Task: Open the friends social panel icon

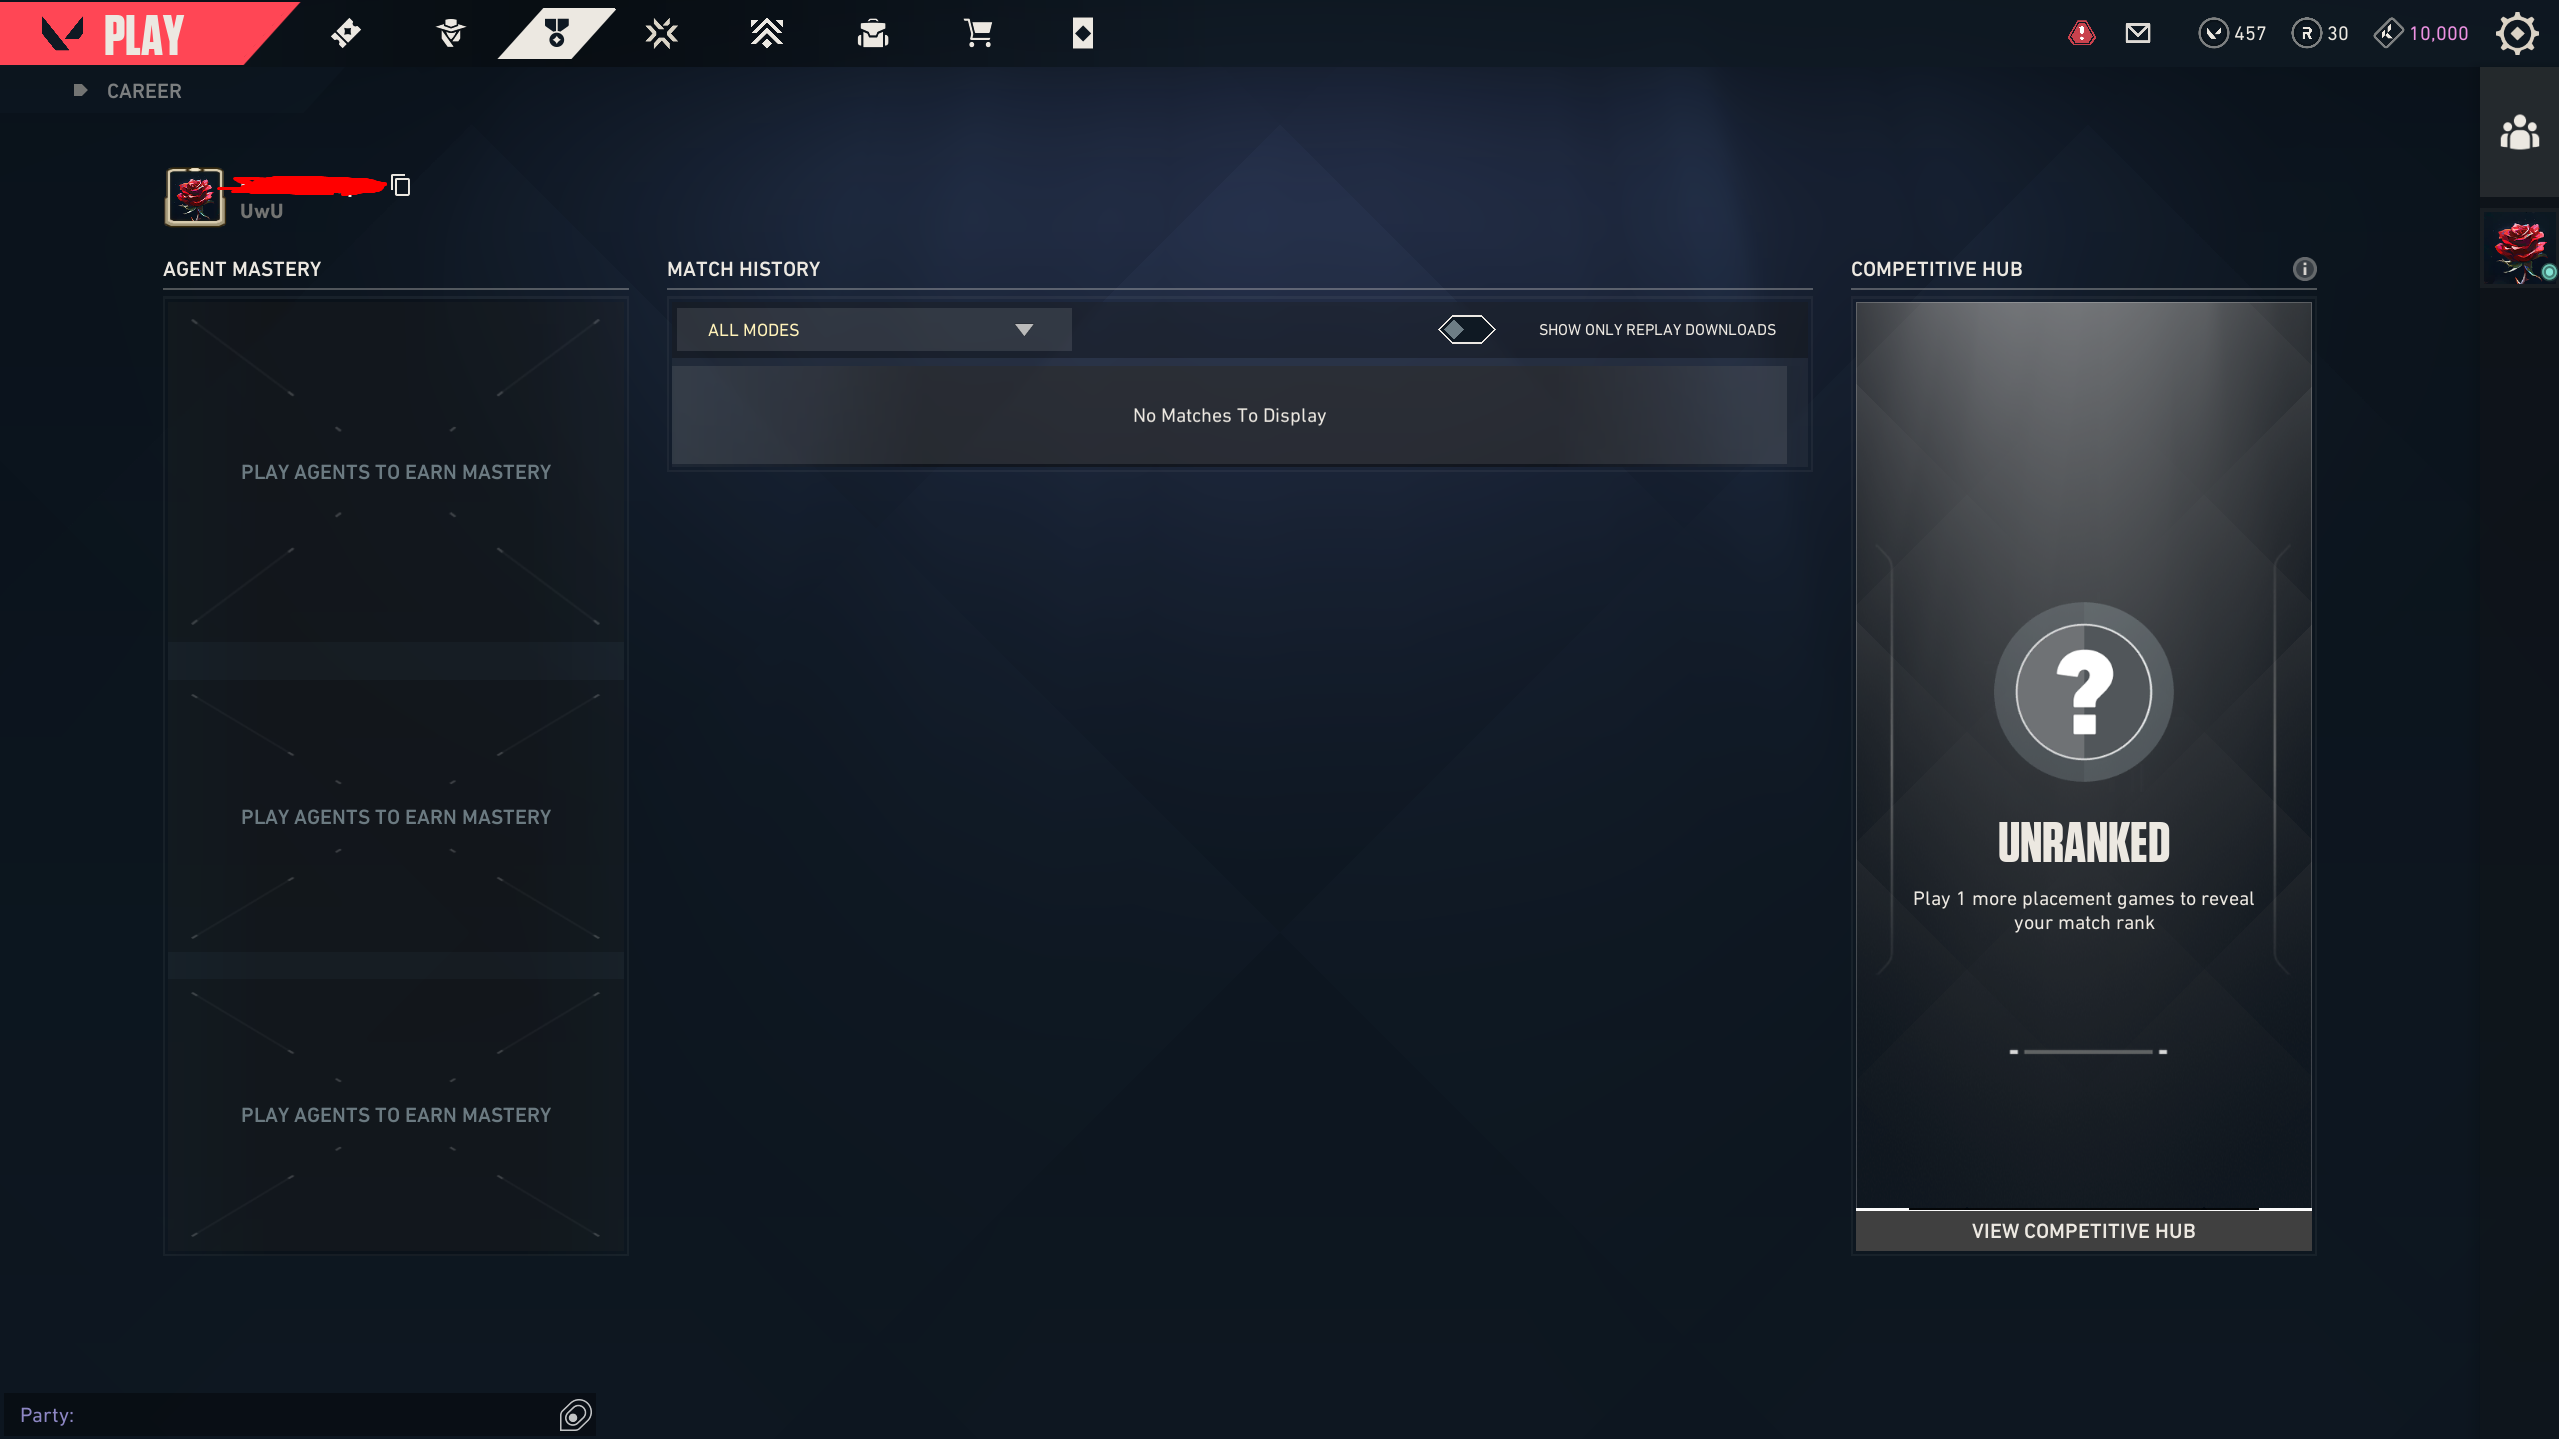Action: 2519,132
